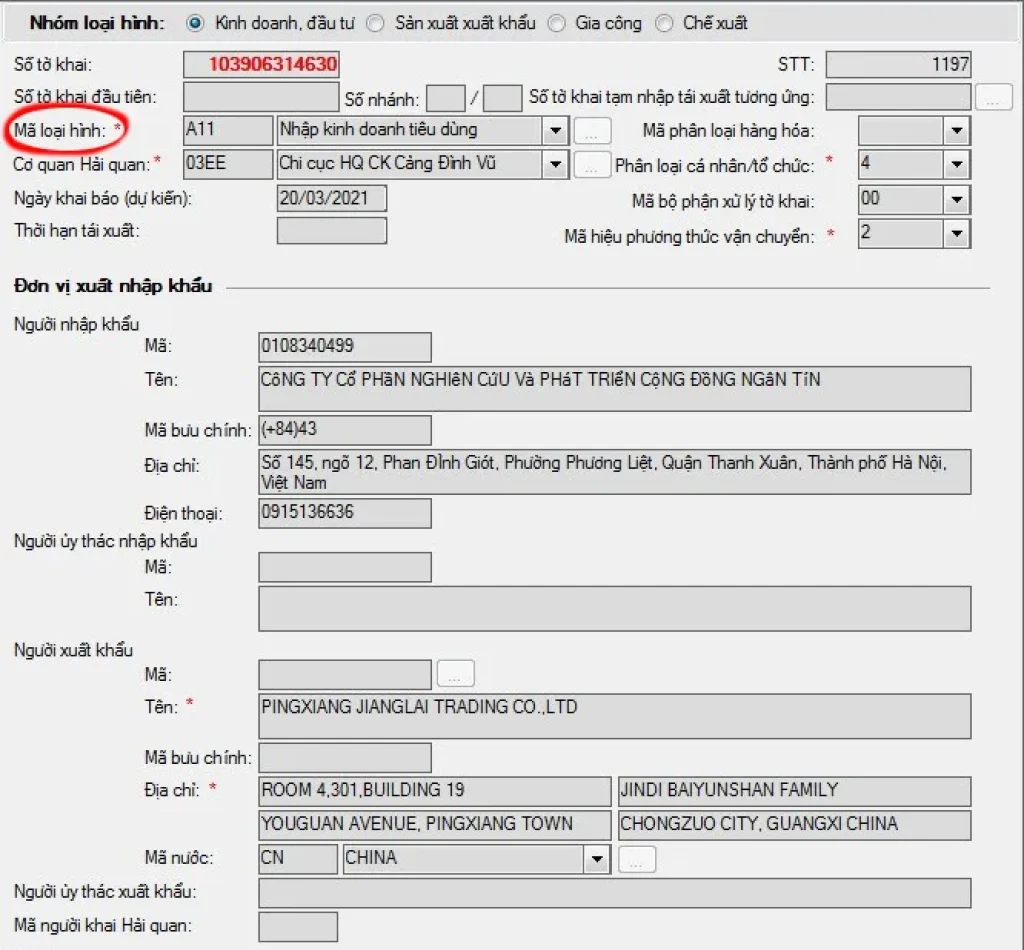Click the exporter name field PINGXIANG JIANGLAI
The width and height of the screenshot is (1024, 950).
[x=614, y=716]
